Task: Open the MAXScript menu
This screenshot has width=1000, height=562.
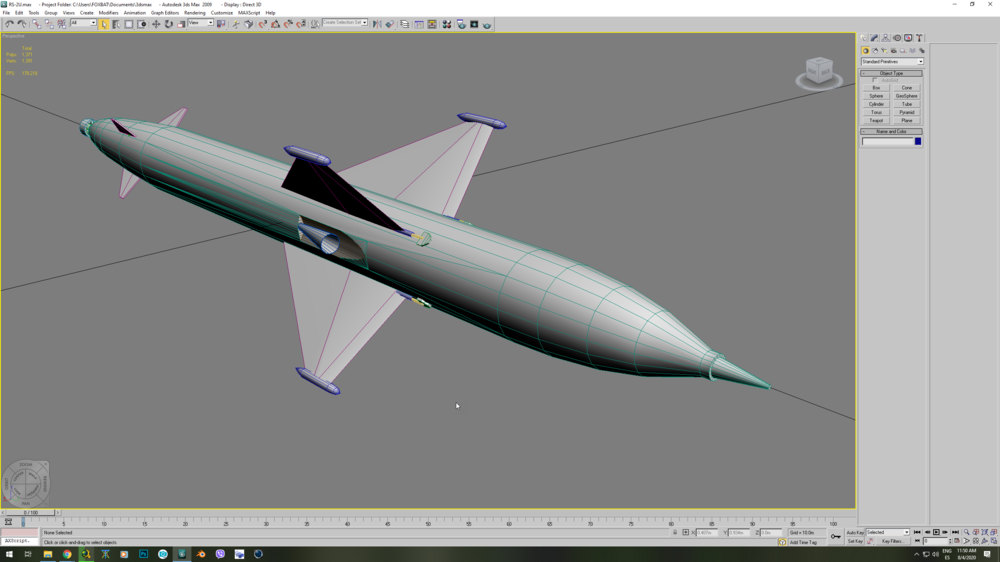Action: (249, 13)
